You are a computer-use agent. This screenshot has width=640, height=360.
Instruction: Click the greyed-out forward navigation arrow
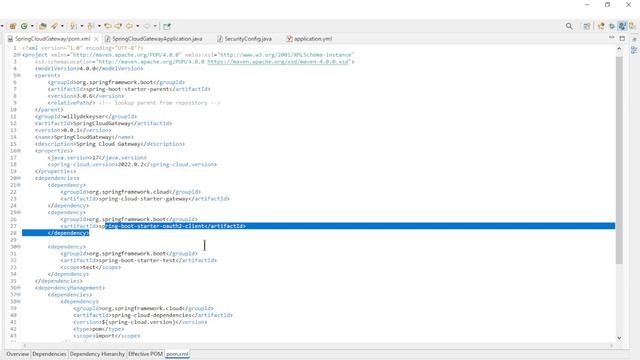click(x=147, y=26)
